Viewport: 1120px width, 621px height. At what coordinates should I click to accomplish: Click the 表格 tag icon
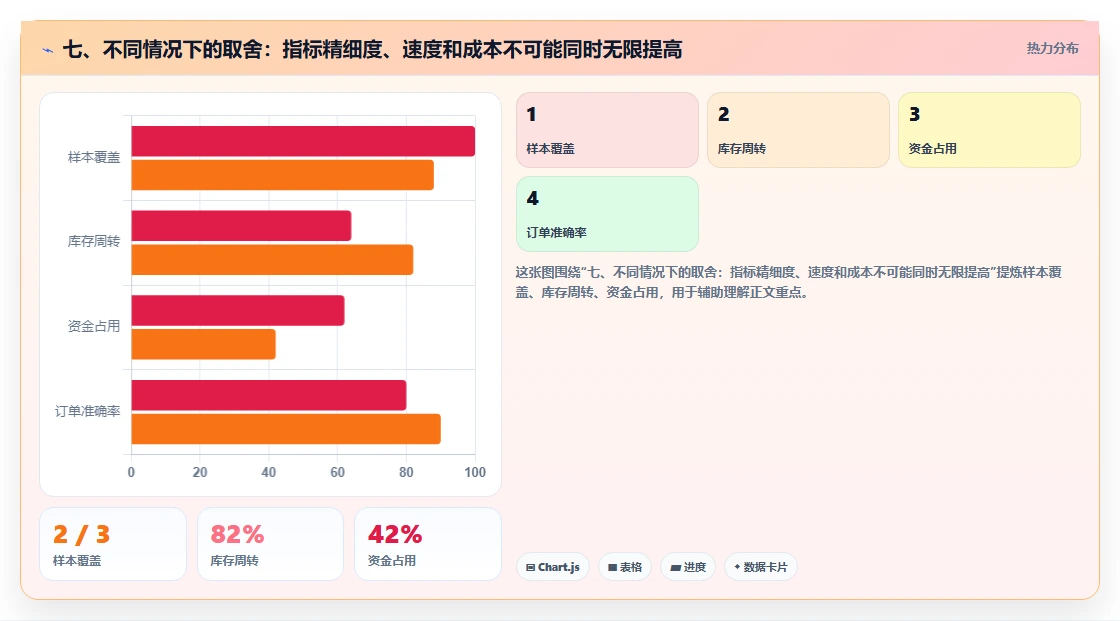pos(612,567)
